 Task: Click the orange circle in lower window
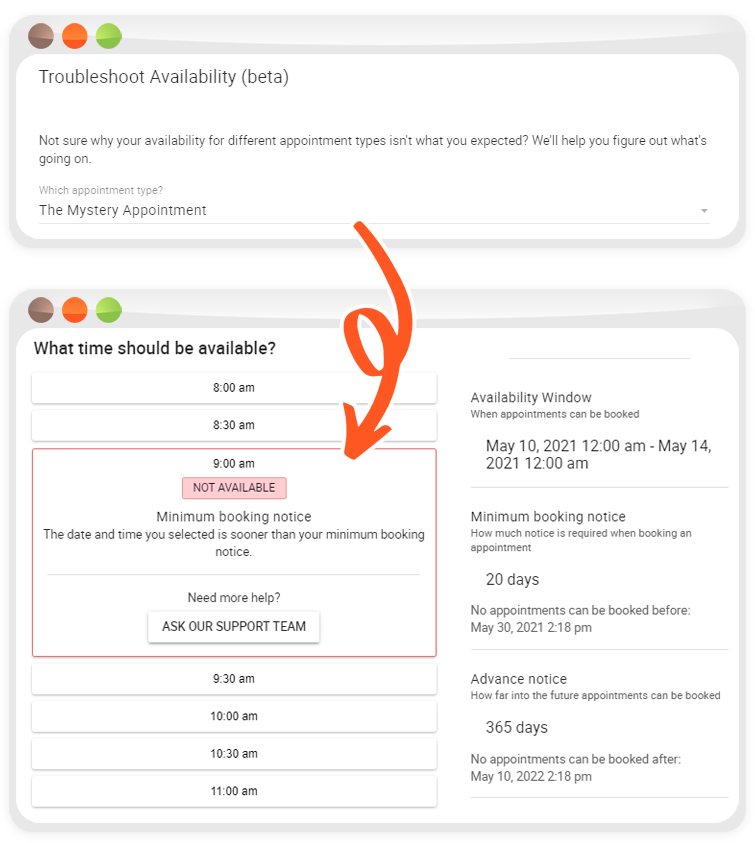75,310
